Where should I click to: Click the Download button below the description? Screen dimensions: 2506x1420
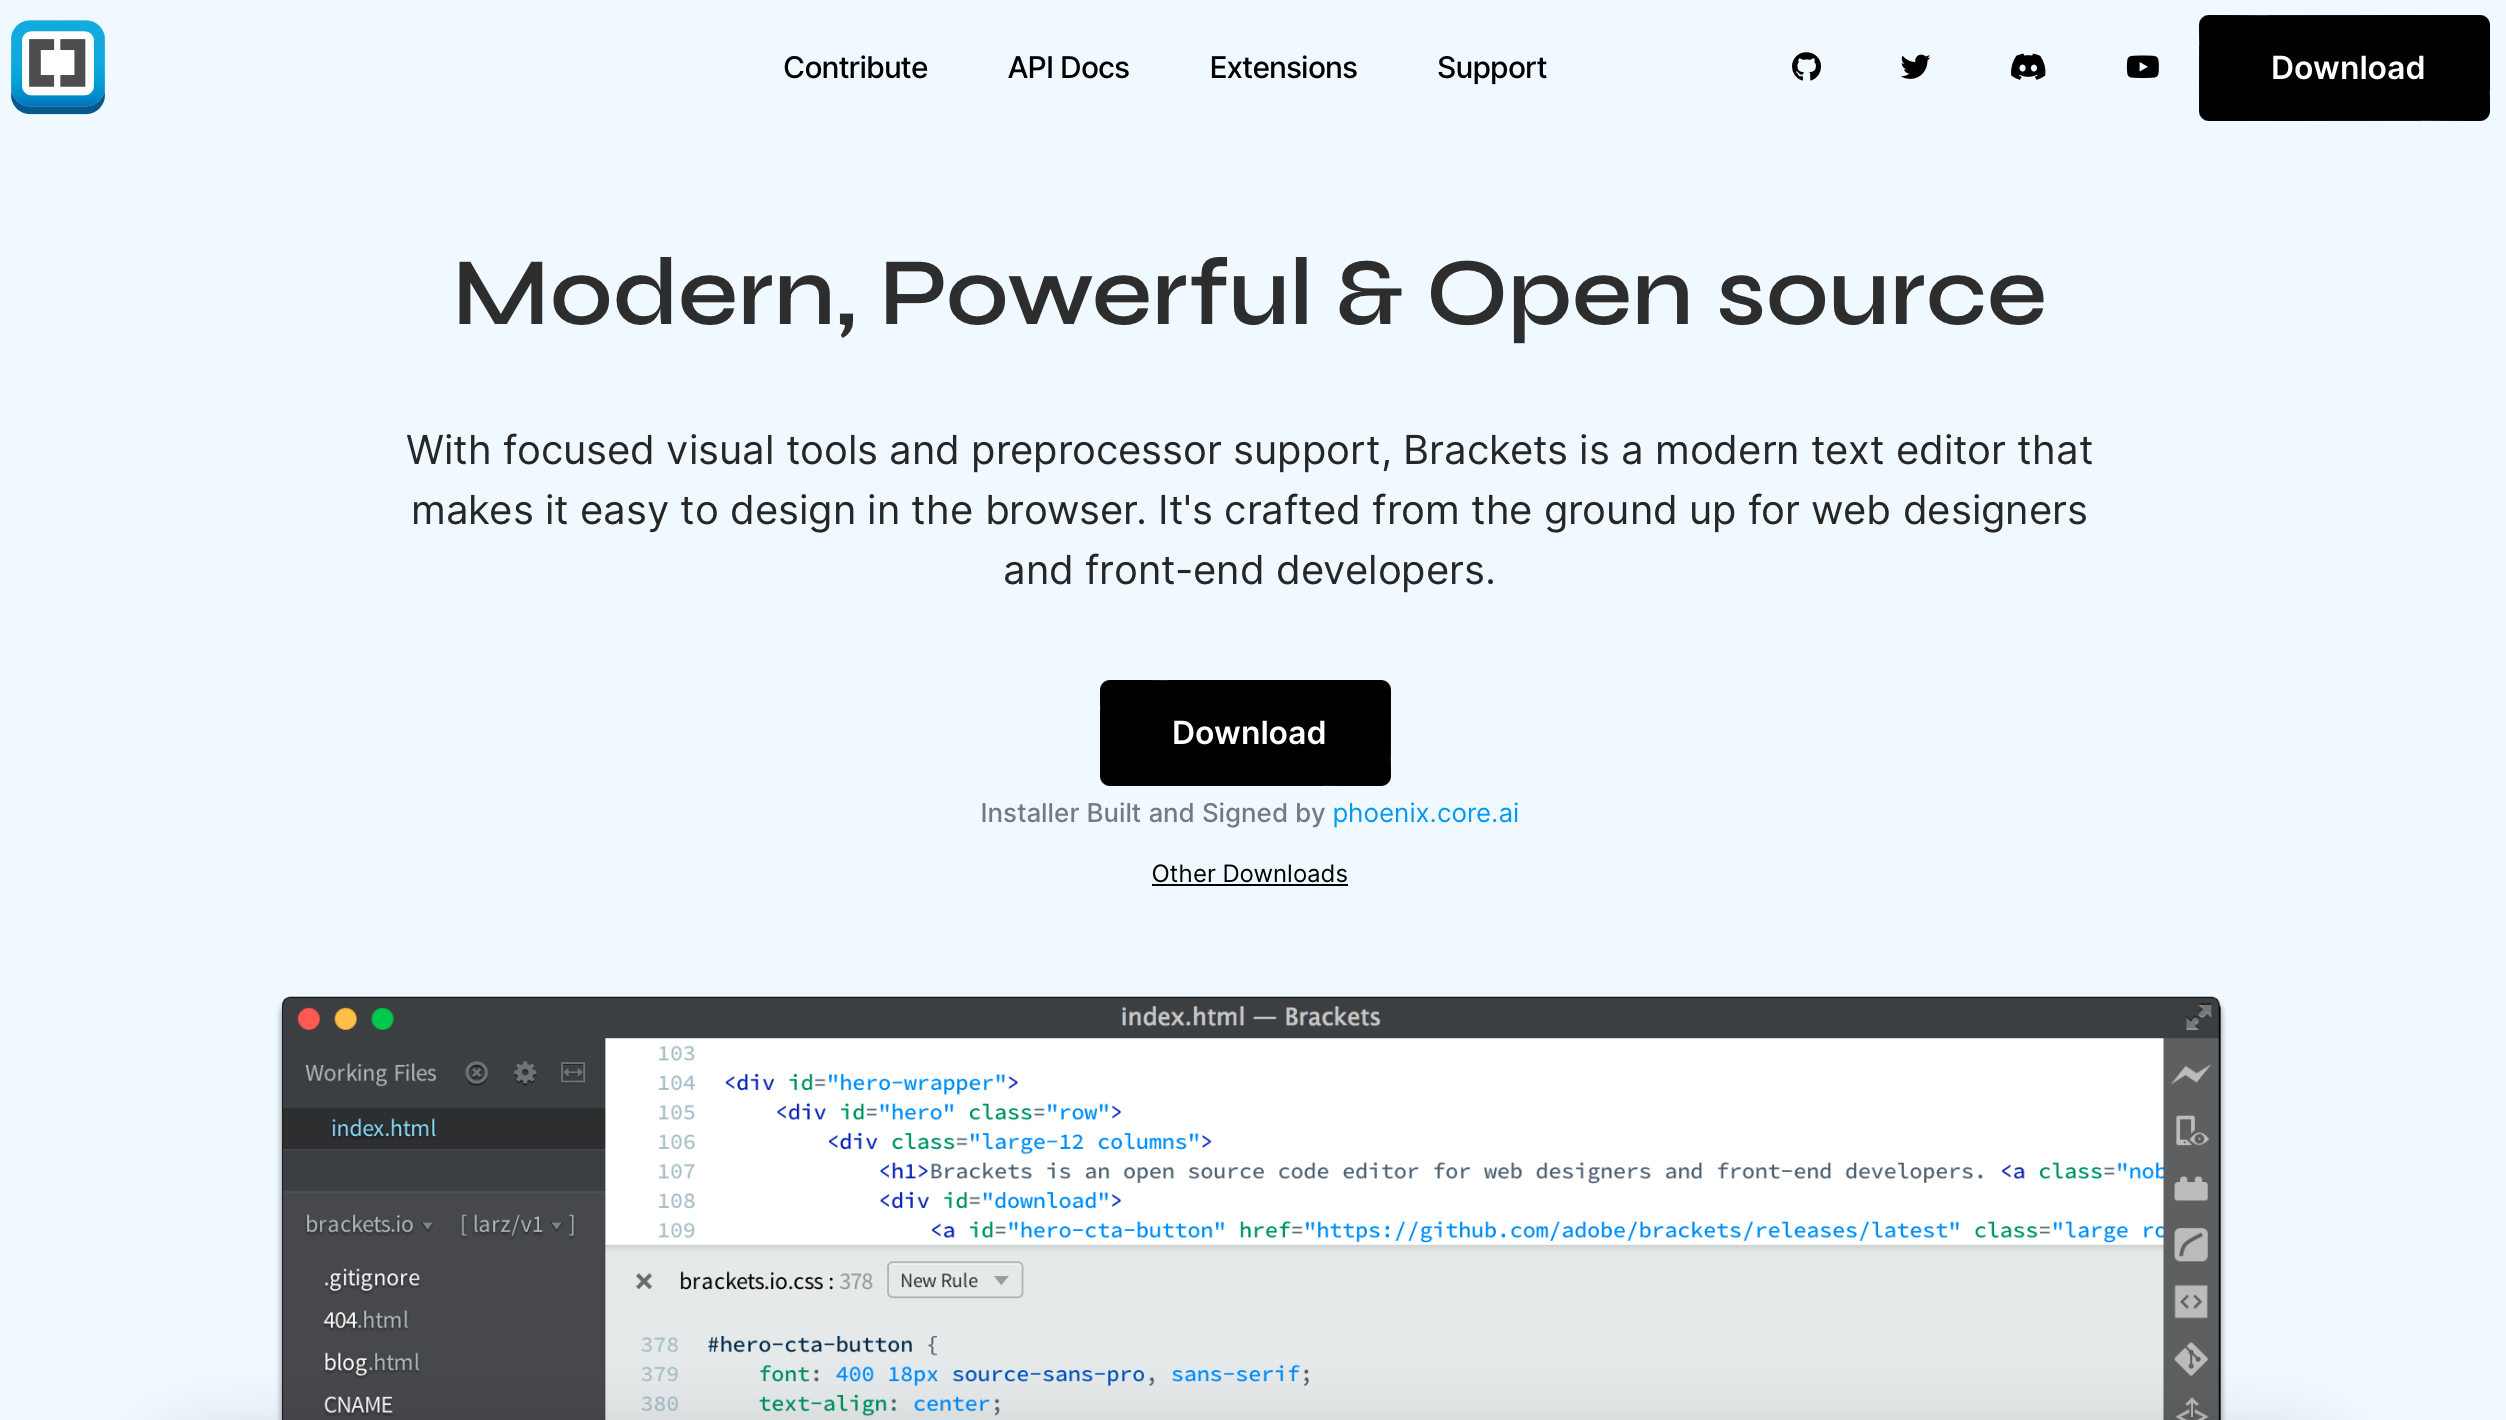(1245, 733)
